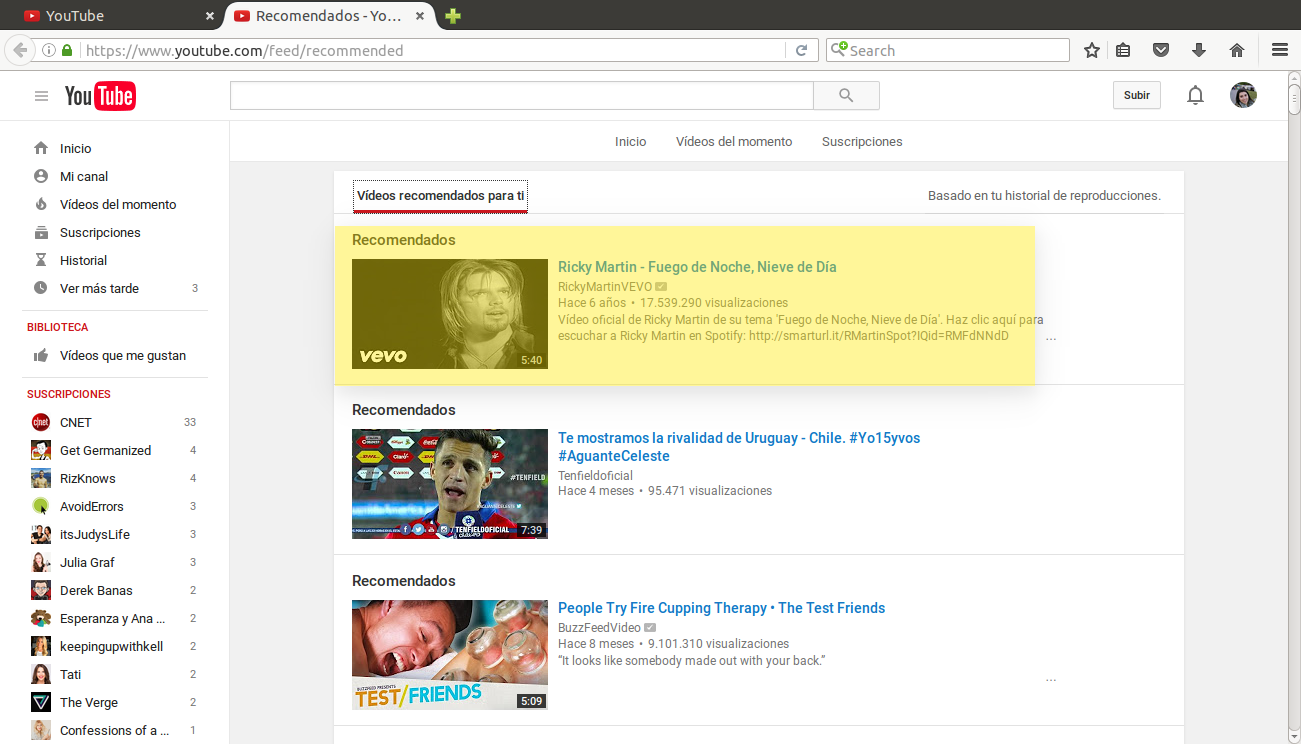Open Vídeos del momento in top navigation
The height and width of the screenshot is (744, 1301).
click(x=734, y=142)
